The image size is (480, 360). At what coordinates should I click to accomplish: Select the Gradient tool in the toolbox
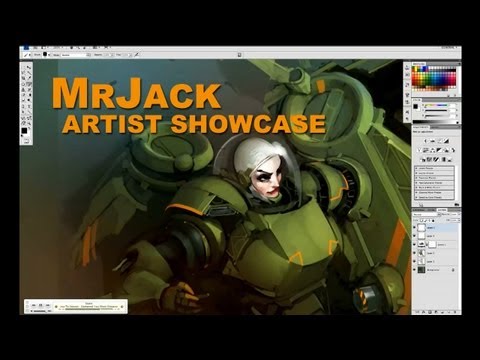click(29, 95)
